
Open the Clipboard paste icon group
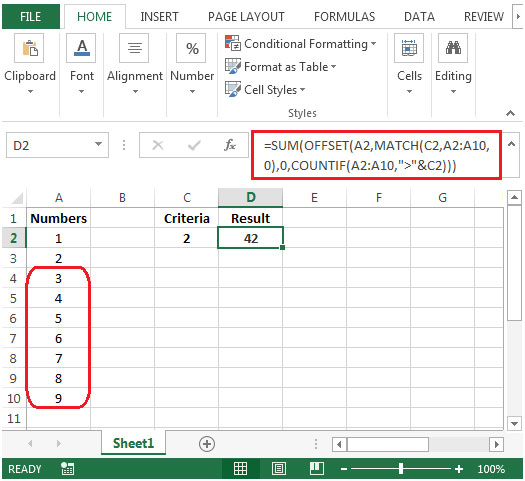point(29,48)
